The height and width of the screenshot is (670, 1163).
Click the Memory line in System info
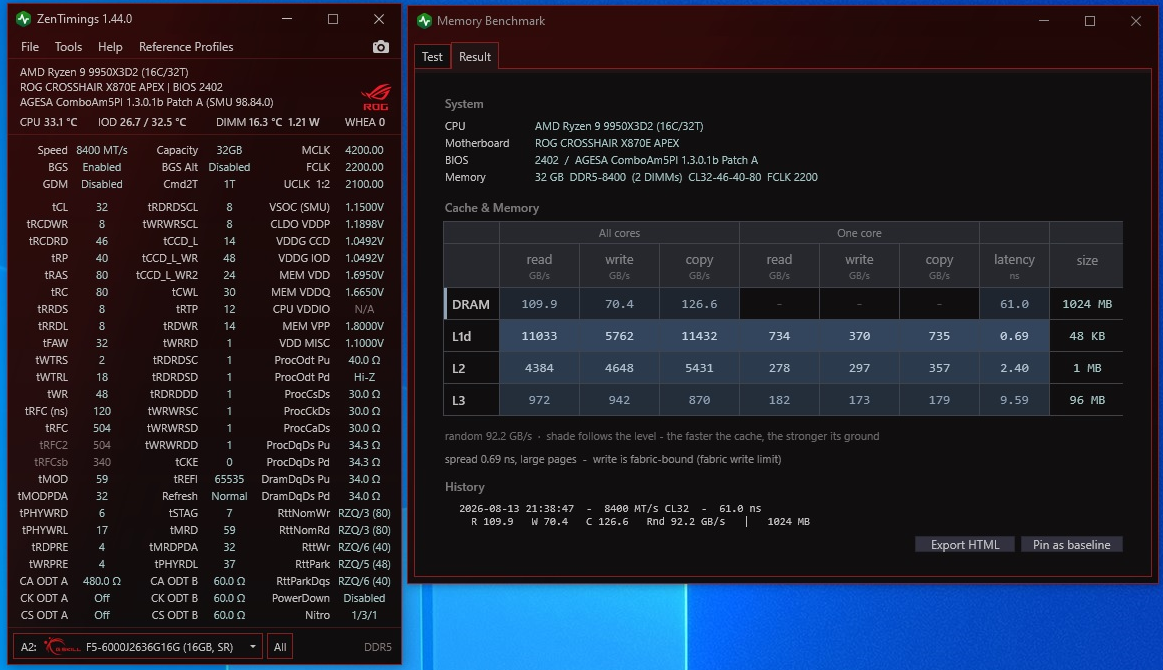[x=631, y=177]
